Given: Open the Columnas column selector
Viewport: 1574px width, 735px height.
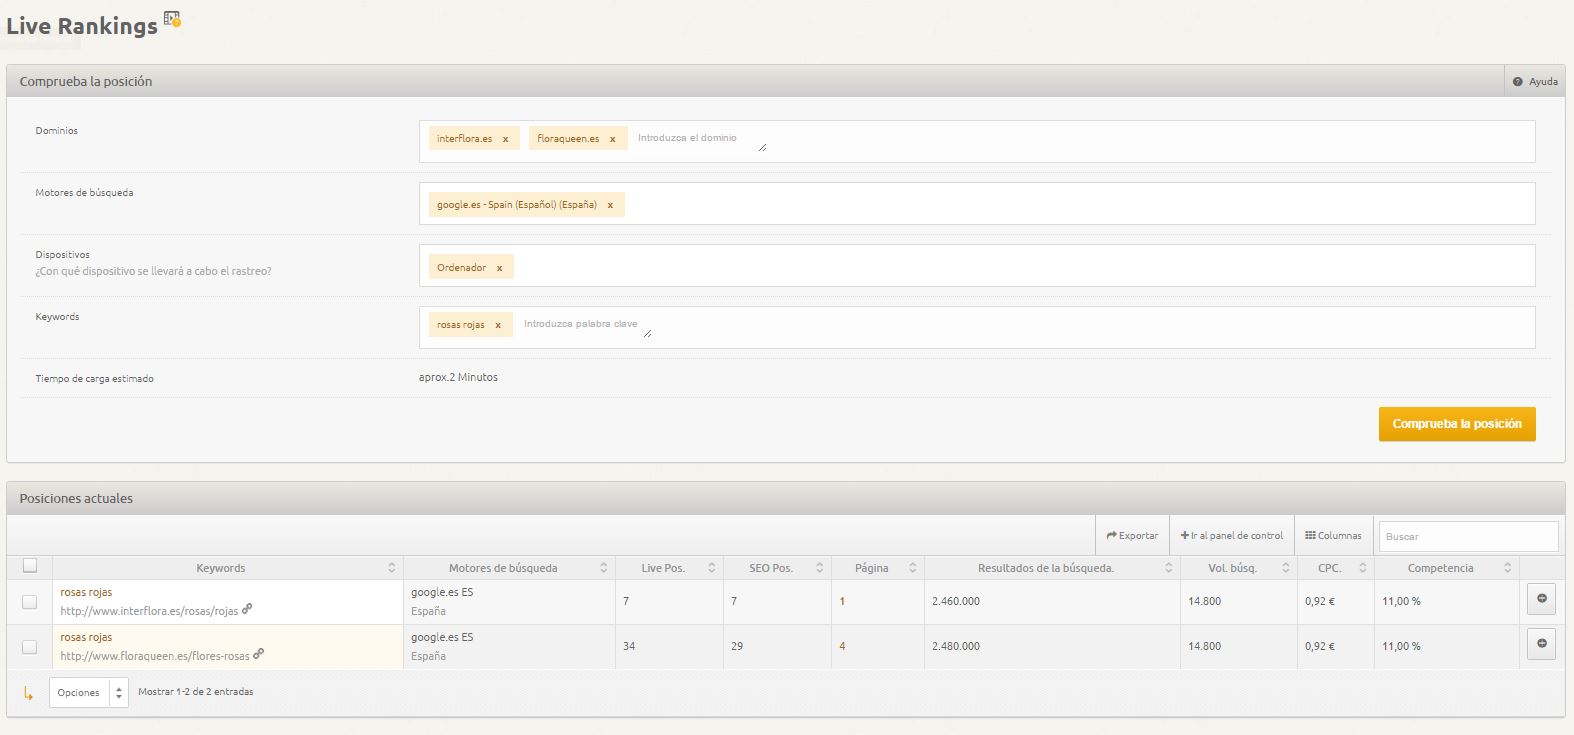Looking at the screenshot, I should coord(1333,536).
